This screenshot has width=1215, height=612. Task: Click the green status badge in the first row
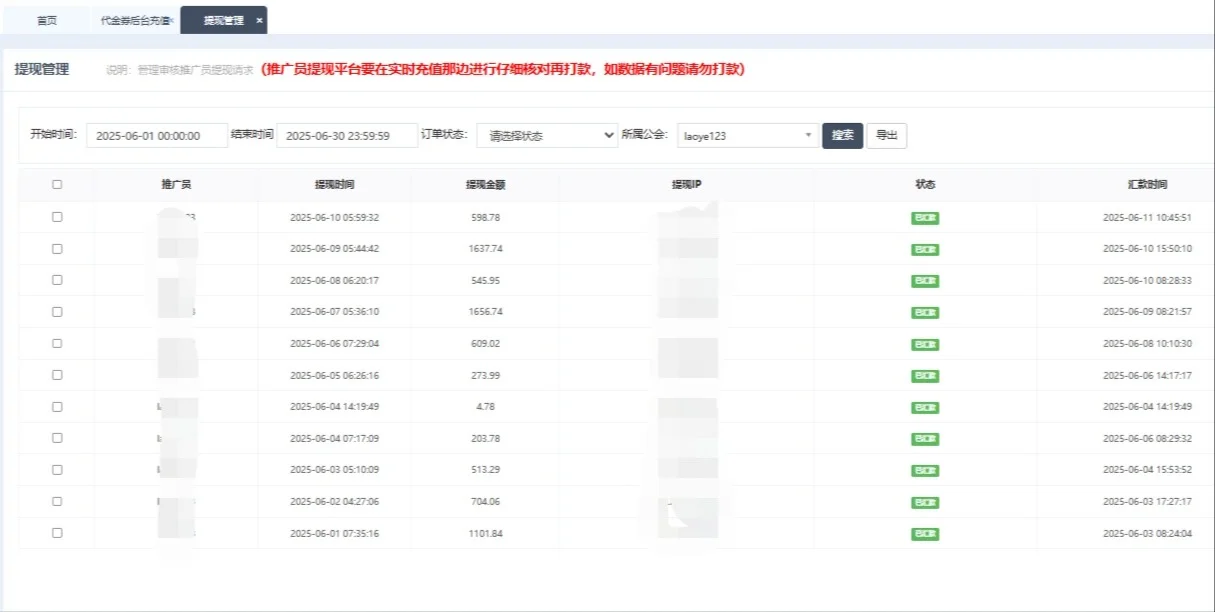[923, 217]
